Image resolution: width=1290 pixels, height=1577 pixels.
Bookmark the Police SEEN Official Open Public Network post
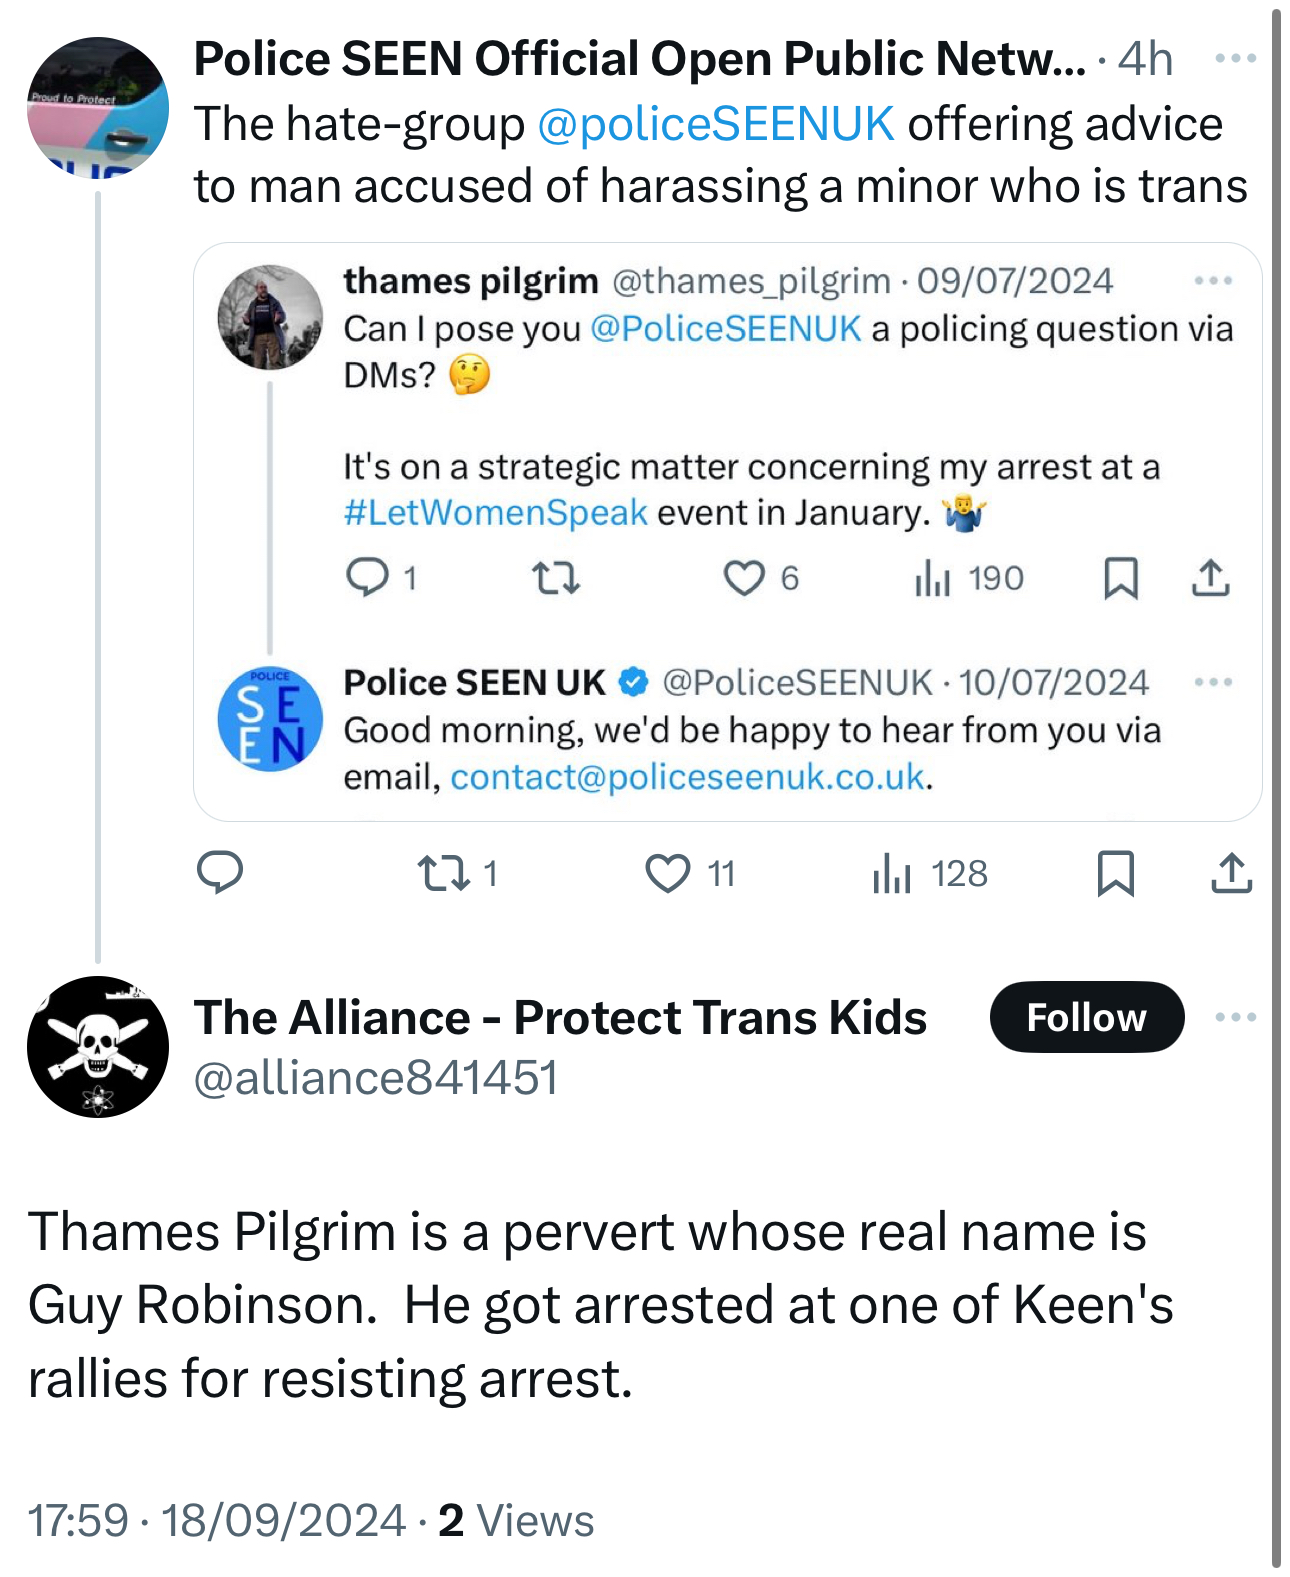[x=1116, y=873]
